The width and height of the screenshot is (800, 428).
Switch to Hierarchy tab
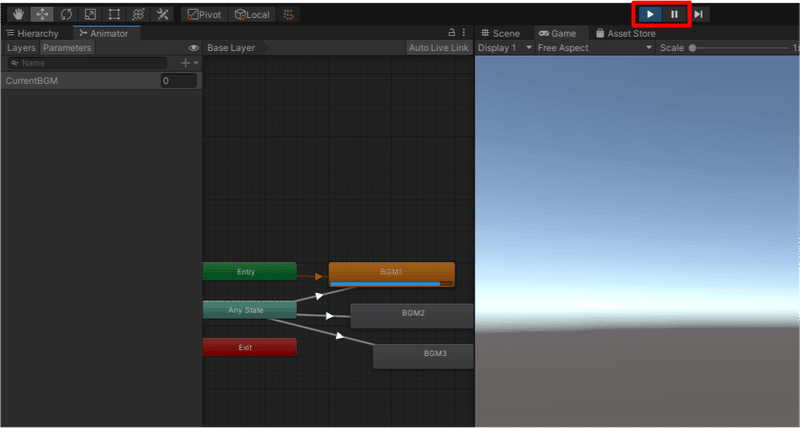pyautogui.click(x=32, y=33)
